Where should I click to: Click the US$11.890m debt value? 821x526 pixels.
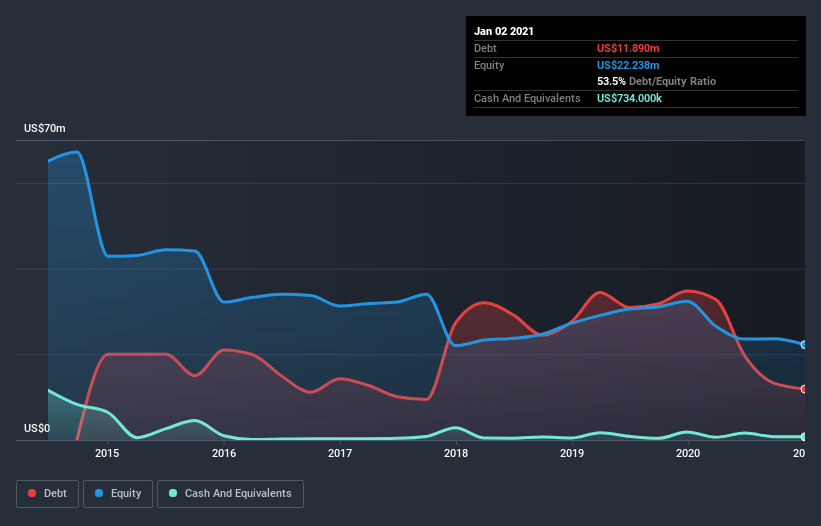[x=628, y=48]
